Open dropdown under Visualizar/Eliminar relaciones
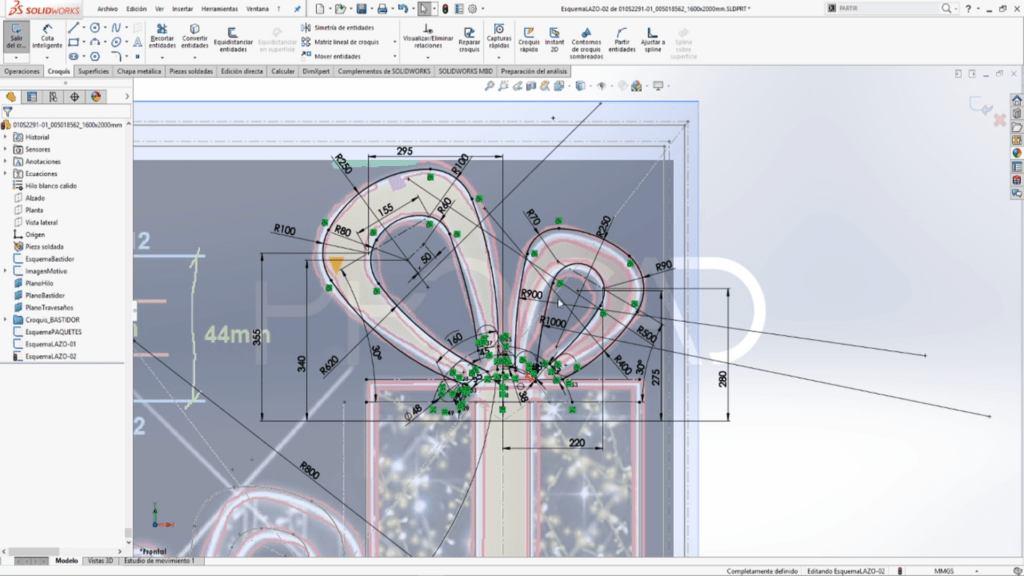The width and height of the screenshot is (1024, 576). click(428, 57)
